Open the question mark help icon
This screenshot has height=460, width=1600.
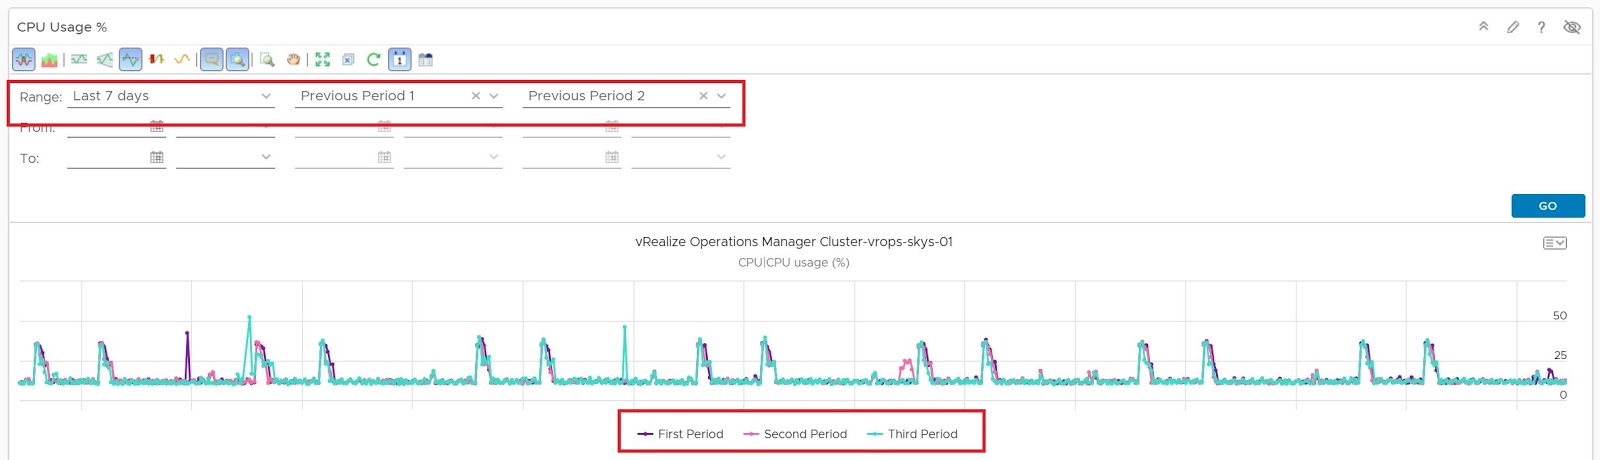pos(1541,27)
